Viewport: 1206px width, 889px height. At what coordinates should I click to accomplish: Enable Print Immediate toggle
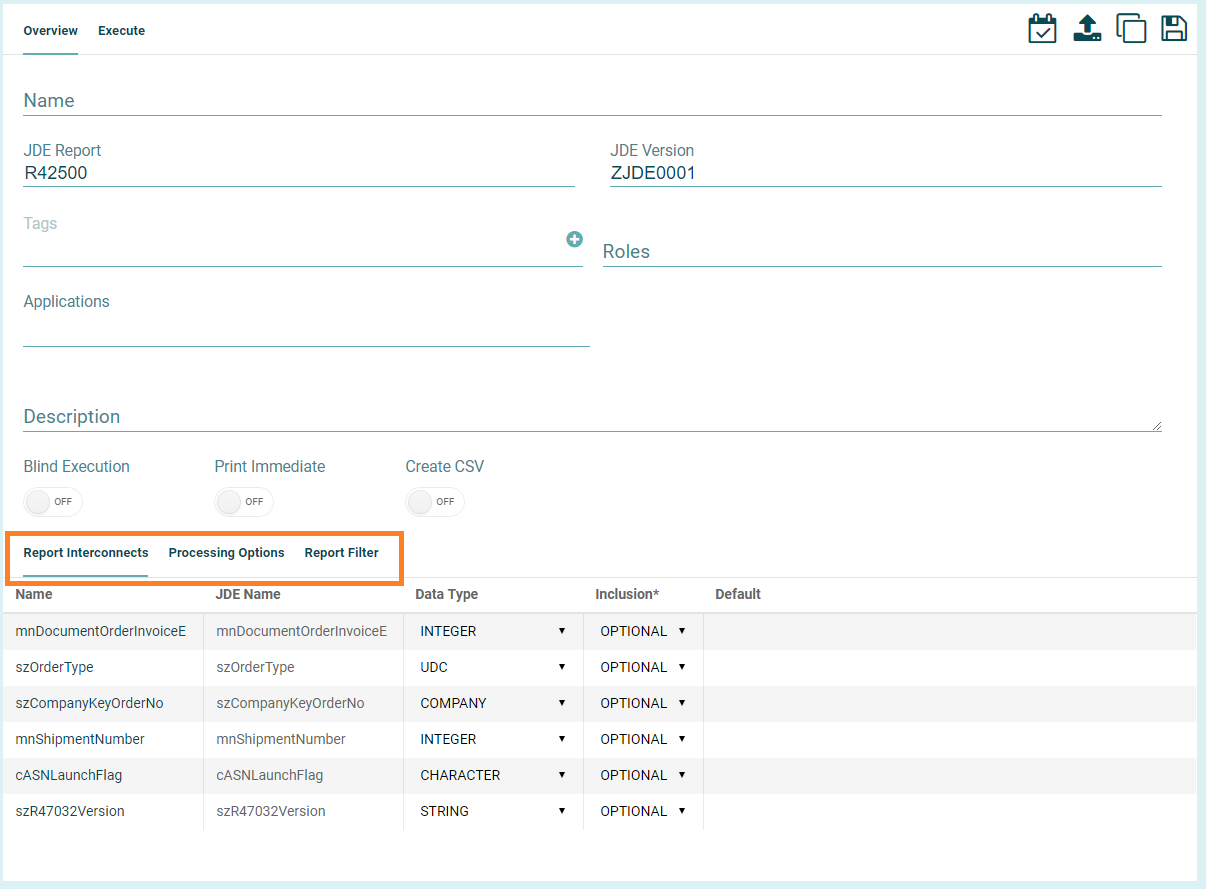click(244, 502)
